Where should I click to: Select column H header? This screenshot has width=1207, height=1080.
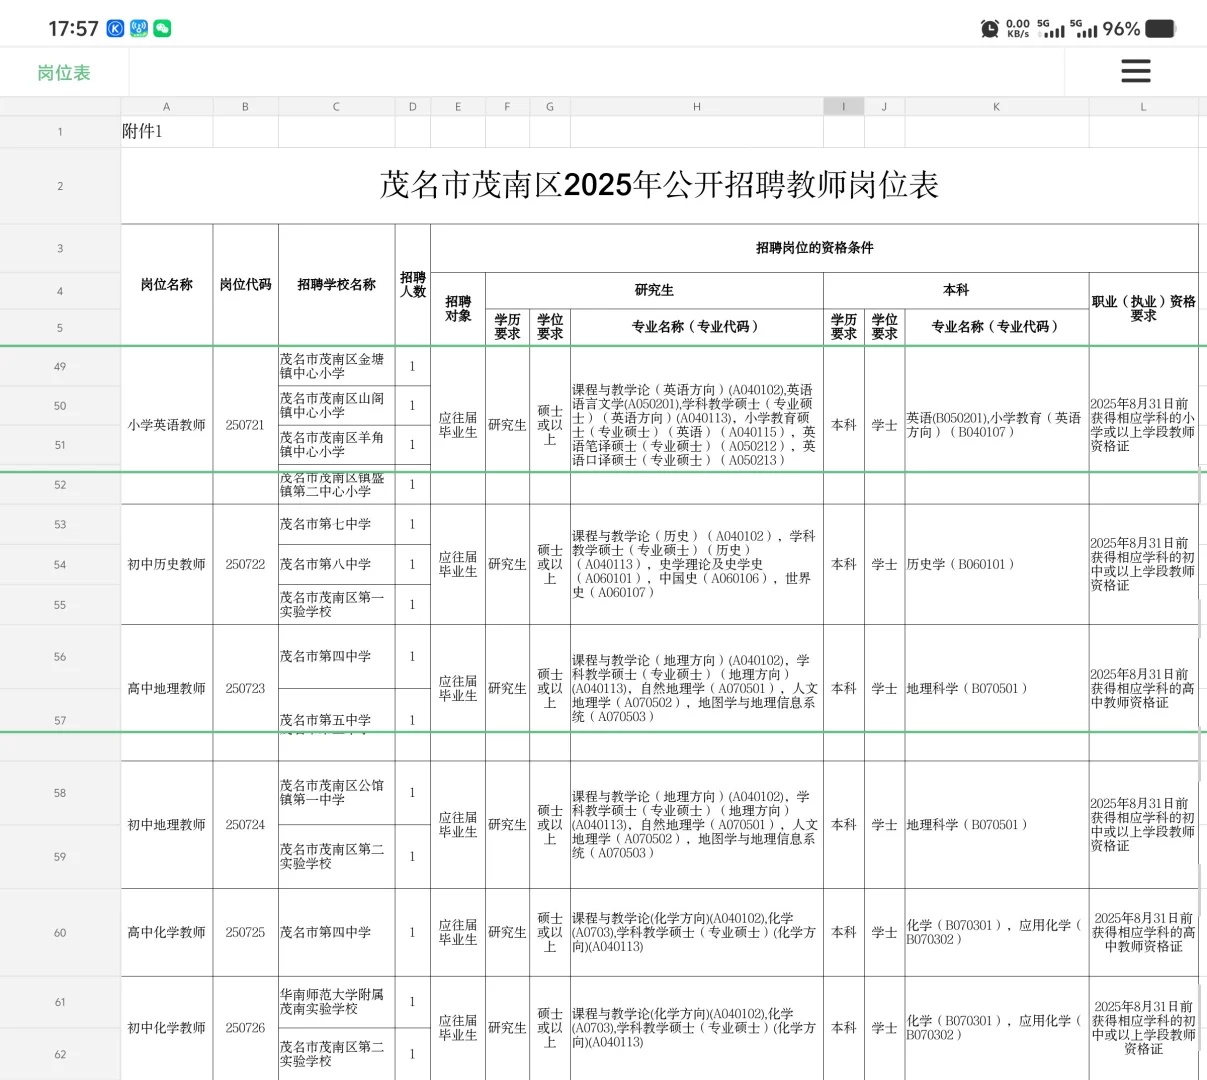coord(696,106)
